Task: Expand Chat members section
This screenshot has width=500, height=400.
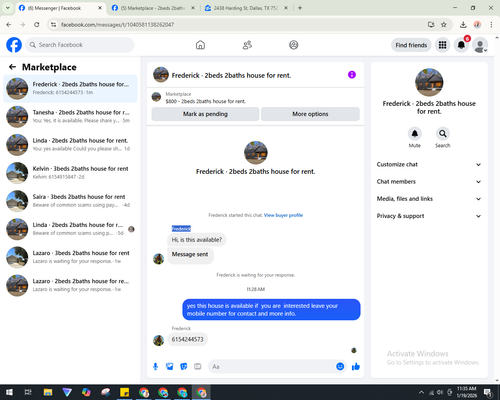Action: pos(429,182)
